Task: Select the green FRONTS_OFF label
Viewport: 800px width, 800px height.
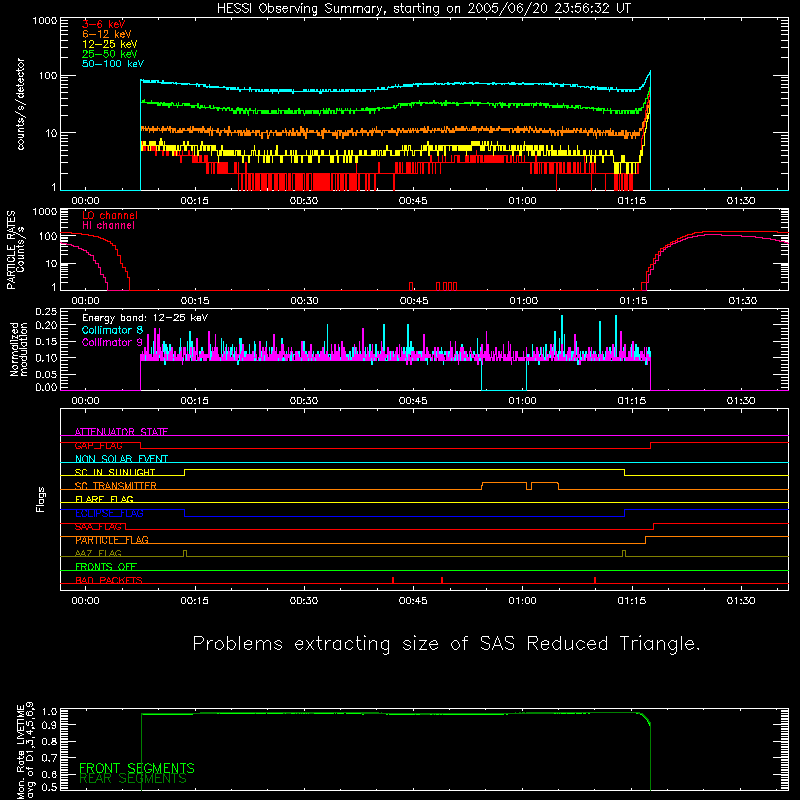Action: (x=106, y=567)
